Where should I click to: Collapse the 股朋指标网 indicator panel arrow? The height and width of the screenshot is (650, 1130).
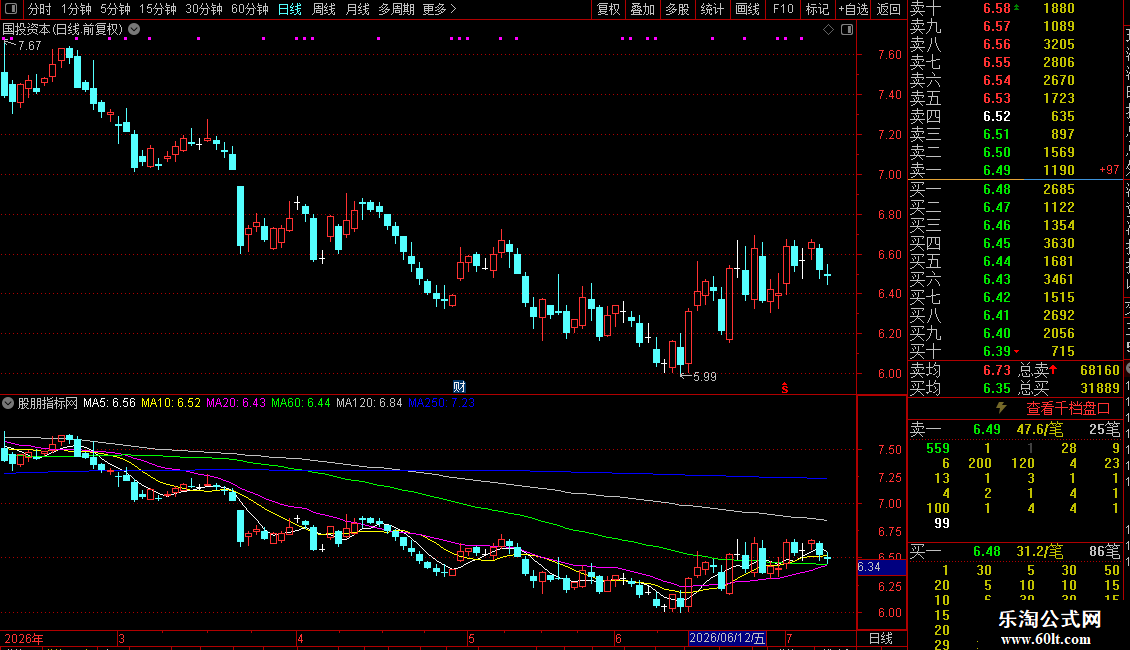click(8, 403)
